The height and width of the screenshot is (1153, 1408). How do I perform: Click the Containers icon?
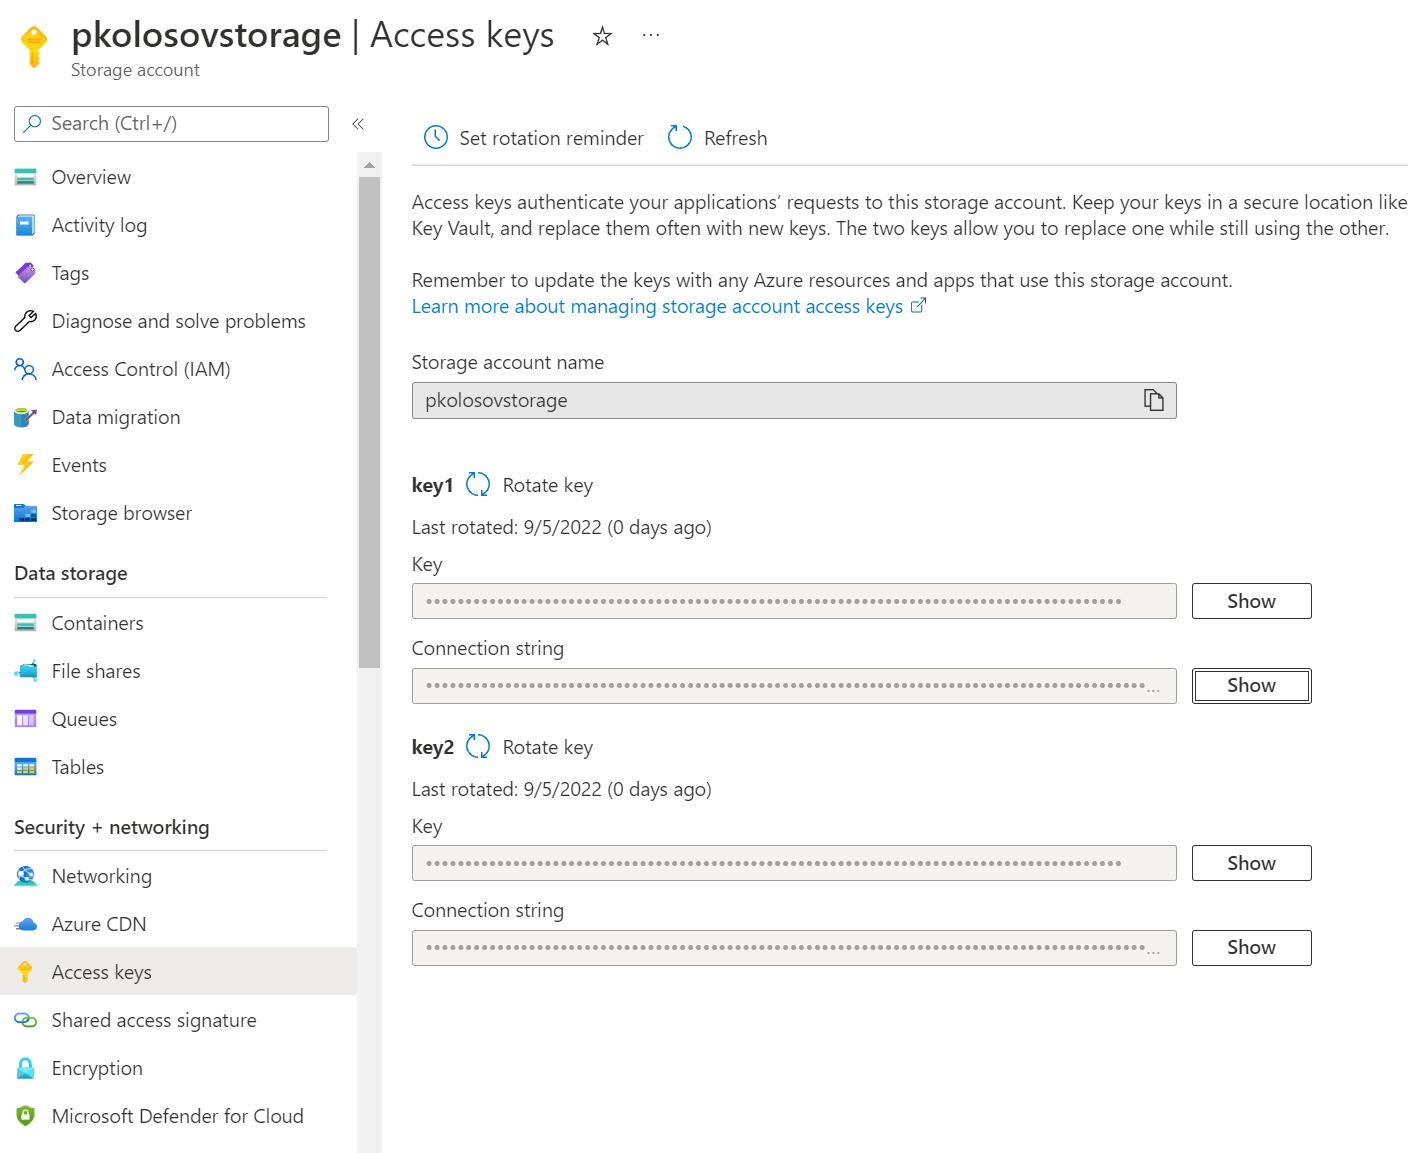[26, 623]
